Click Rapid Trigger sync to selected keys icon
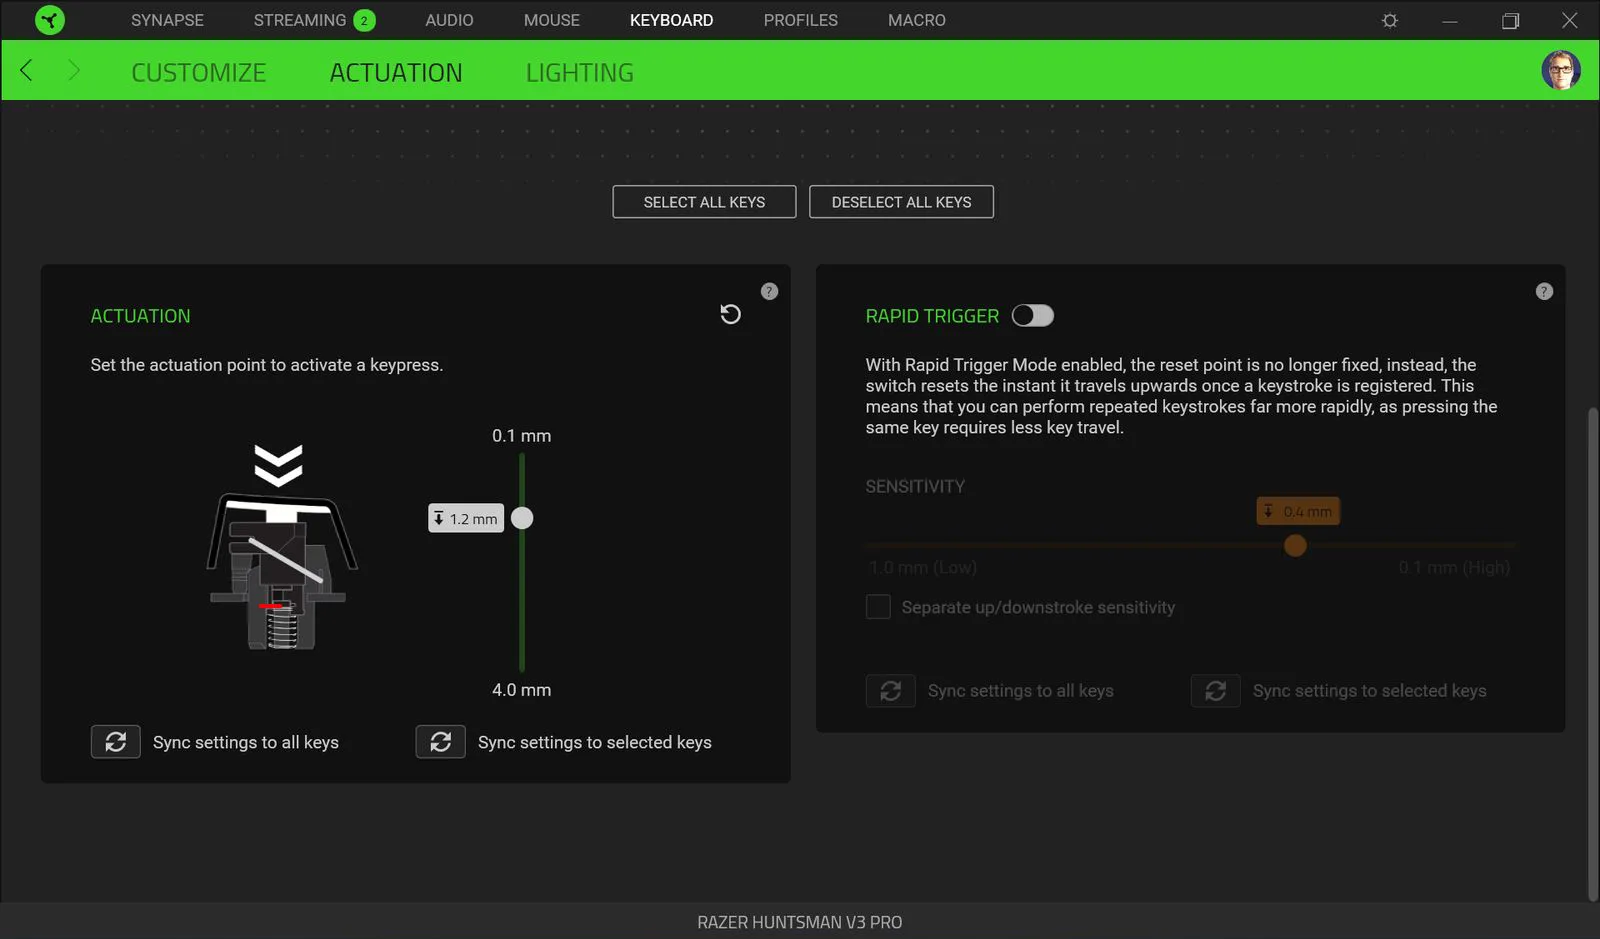The width and height of the screenshot is (1600, 939). (x=1216, y=691)
